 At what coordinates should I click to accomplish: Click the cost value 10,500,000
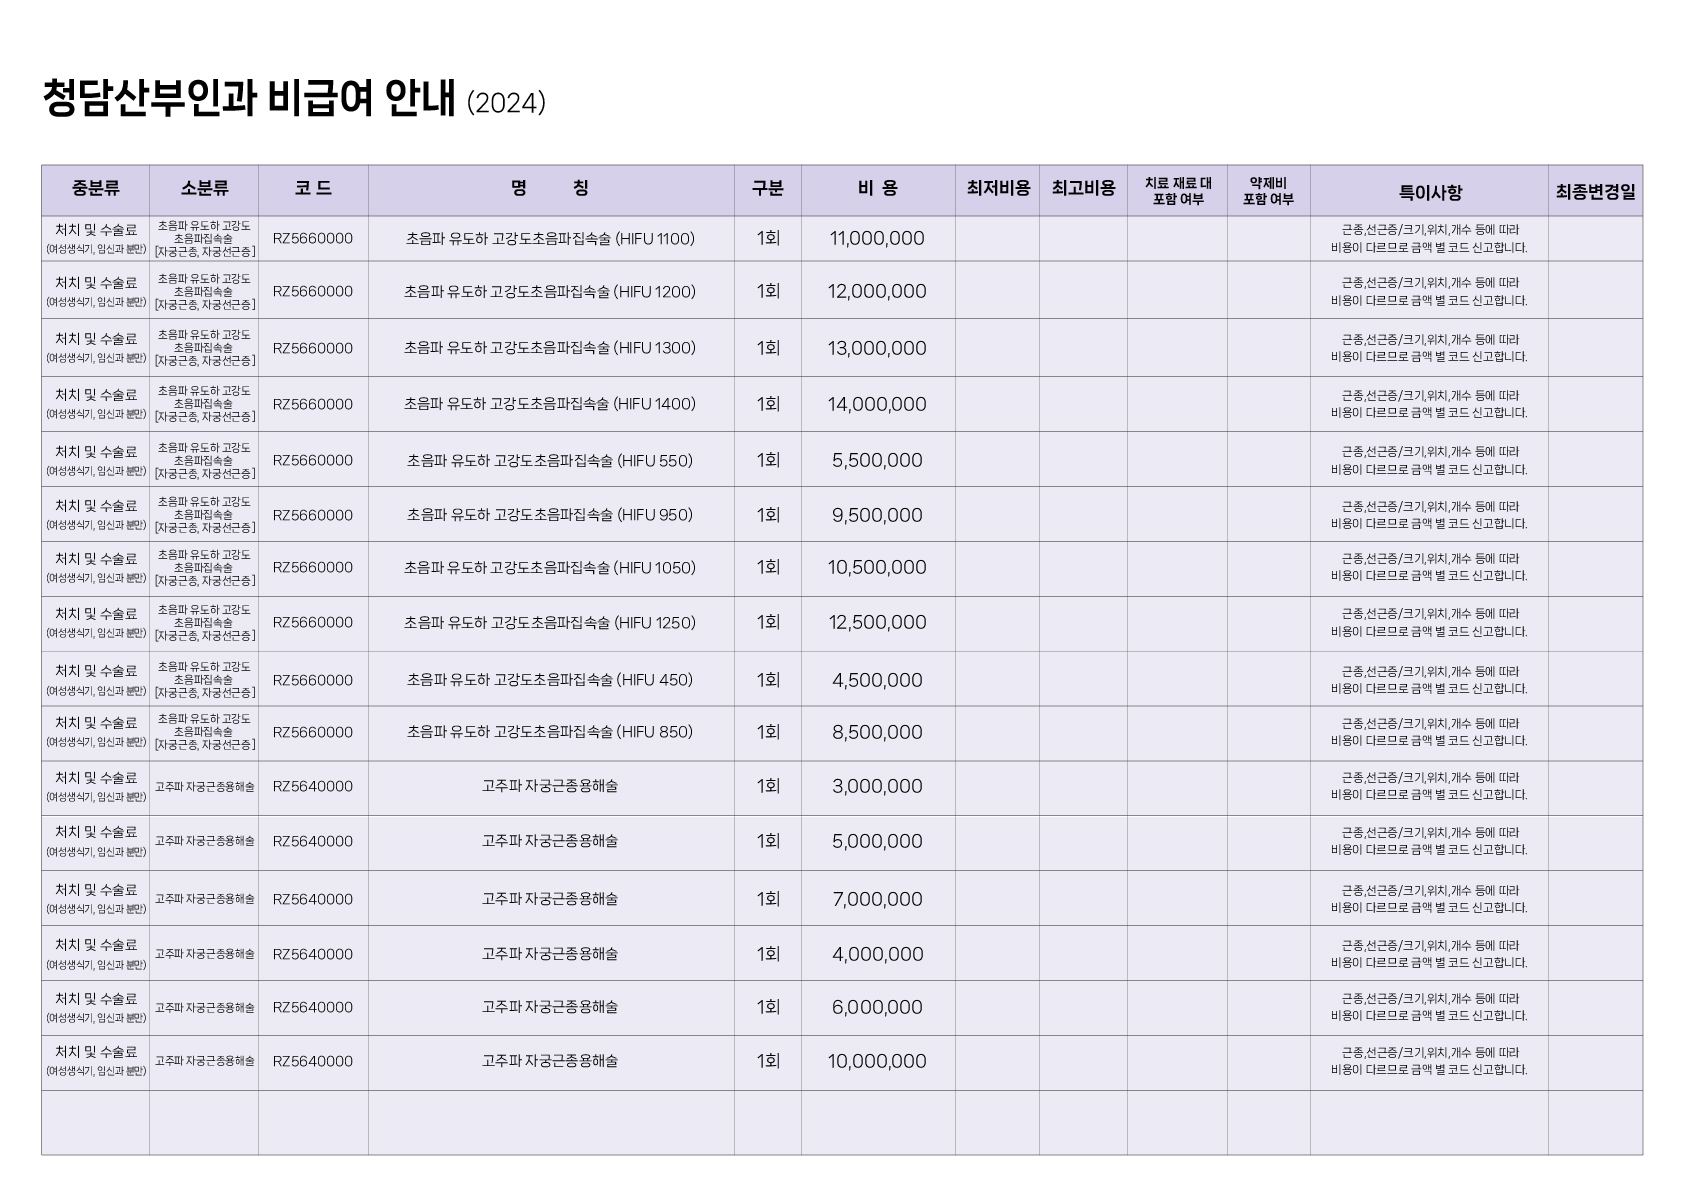point(877,567)
